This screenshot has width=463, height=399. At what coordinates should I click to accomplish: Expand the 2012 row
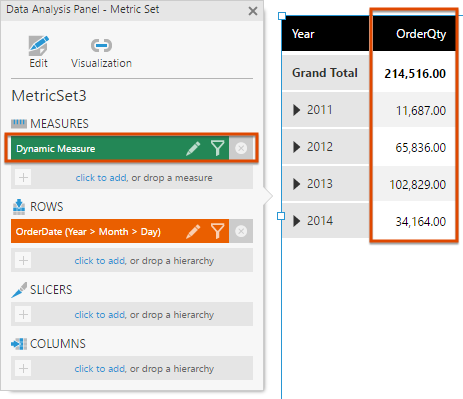(297, 147)
